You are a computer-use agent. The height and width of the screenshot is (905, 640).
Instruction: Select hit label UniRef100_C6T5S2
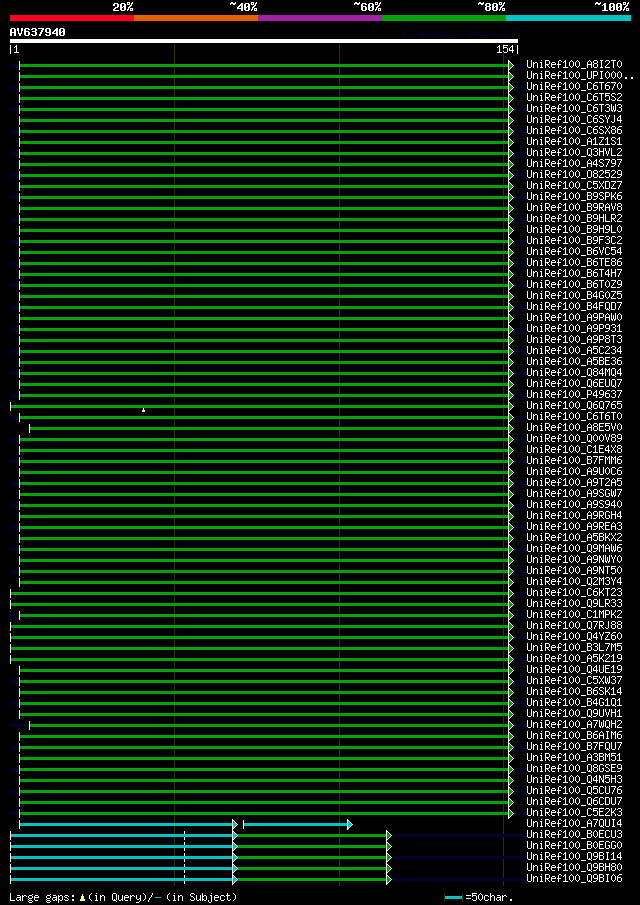574,98
